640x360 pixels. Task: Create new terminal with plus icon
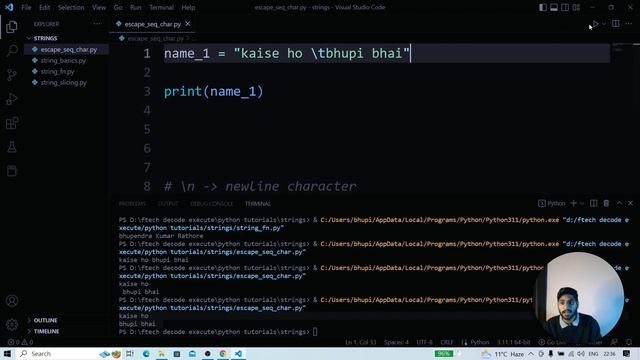[573, 203]
